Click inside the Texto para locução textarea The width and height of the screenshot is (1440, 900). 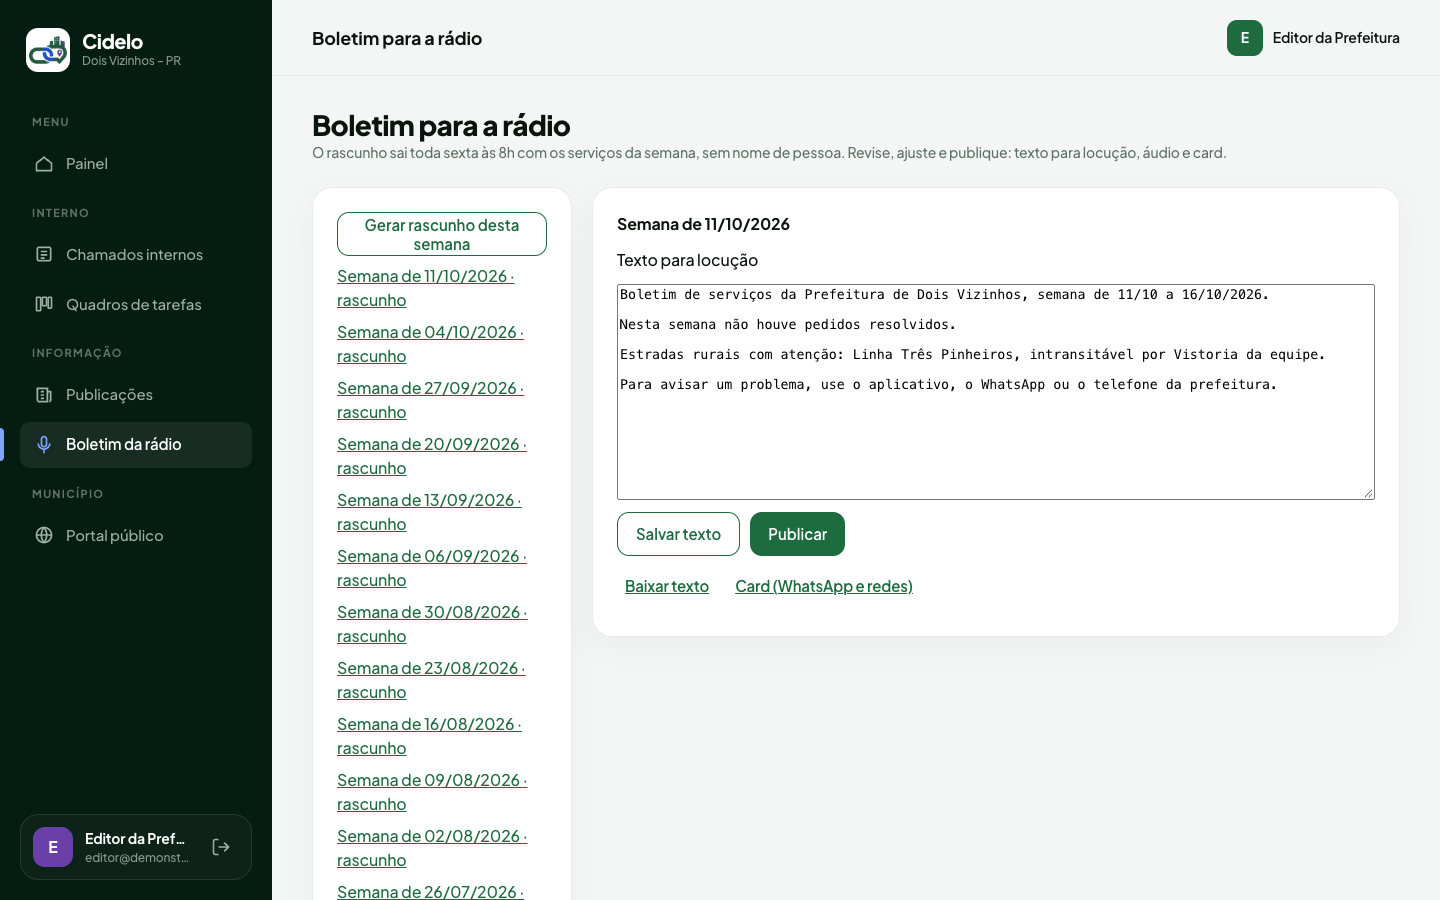point(996,392)
